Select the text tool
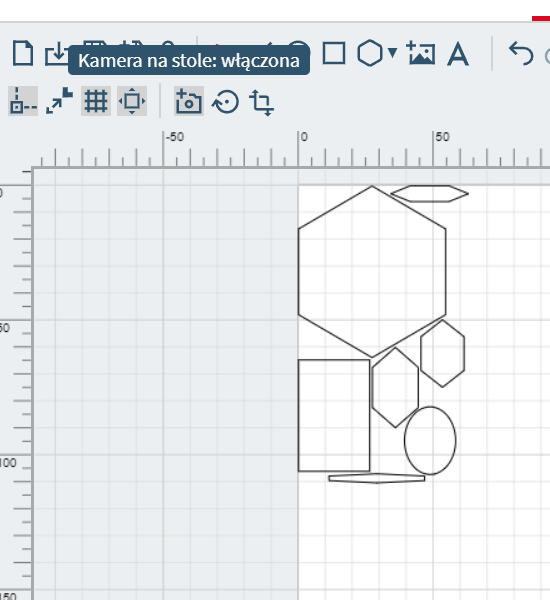Screen dimensions: 550x600 click(x=458, y=54)
